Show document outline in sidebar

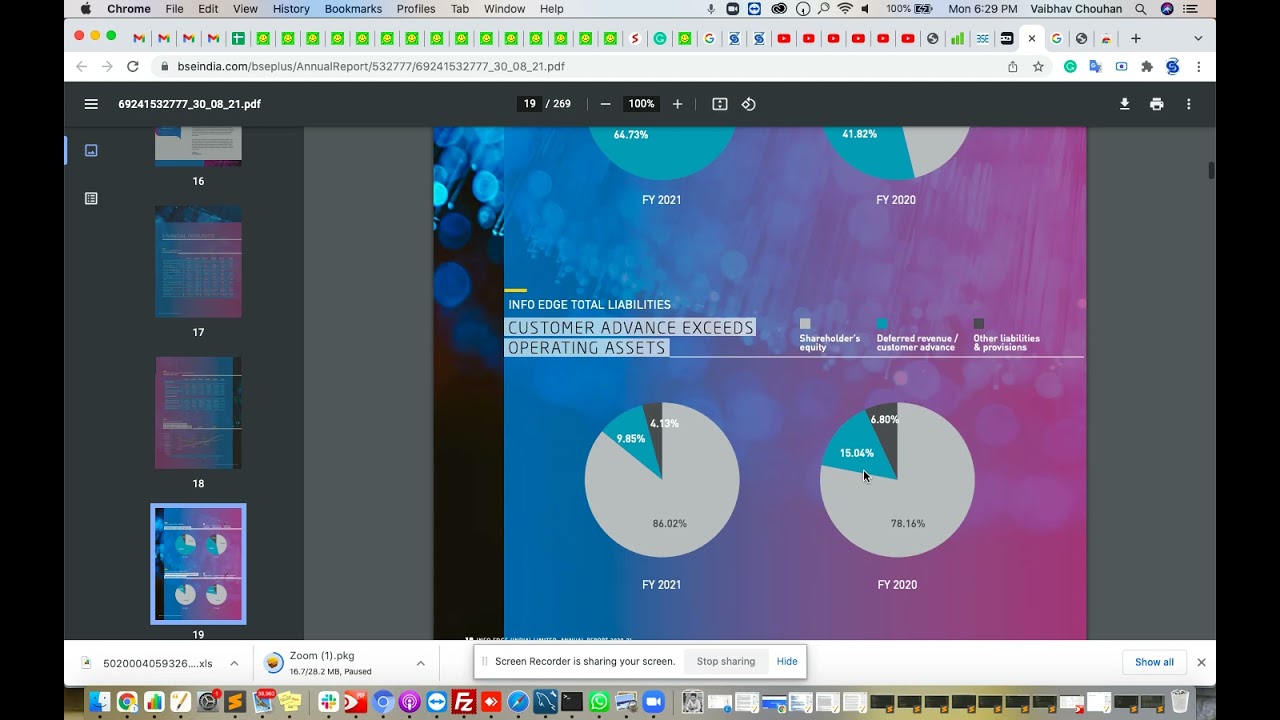coord(91,198)
